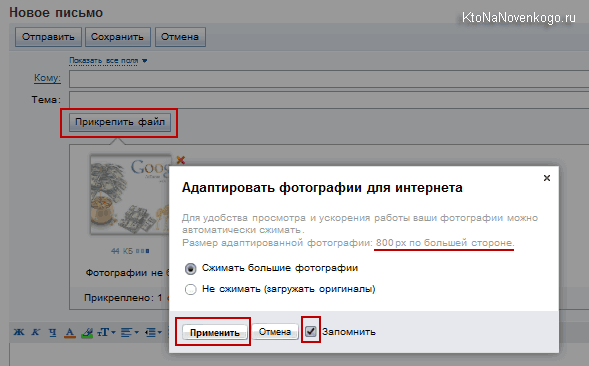Open the font size dropdown (тТ)
The width and height of the screenshot is (589, 366).
(106, 332)
